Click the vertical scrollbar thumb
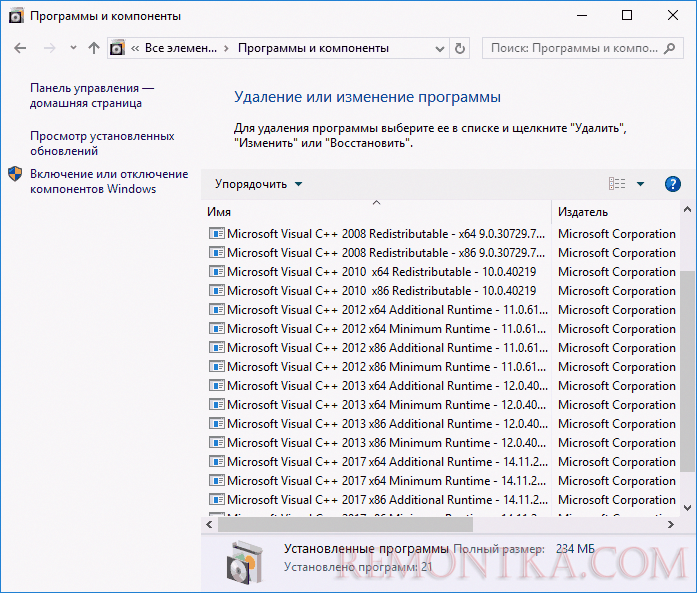This screenshot has height=593, width=697. [x=687, y=370]
